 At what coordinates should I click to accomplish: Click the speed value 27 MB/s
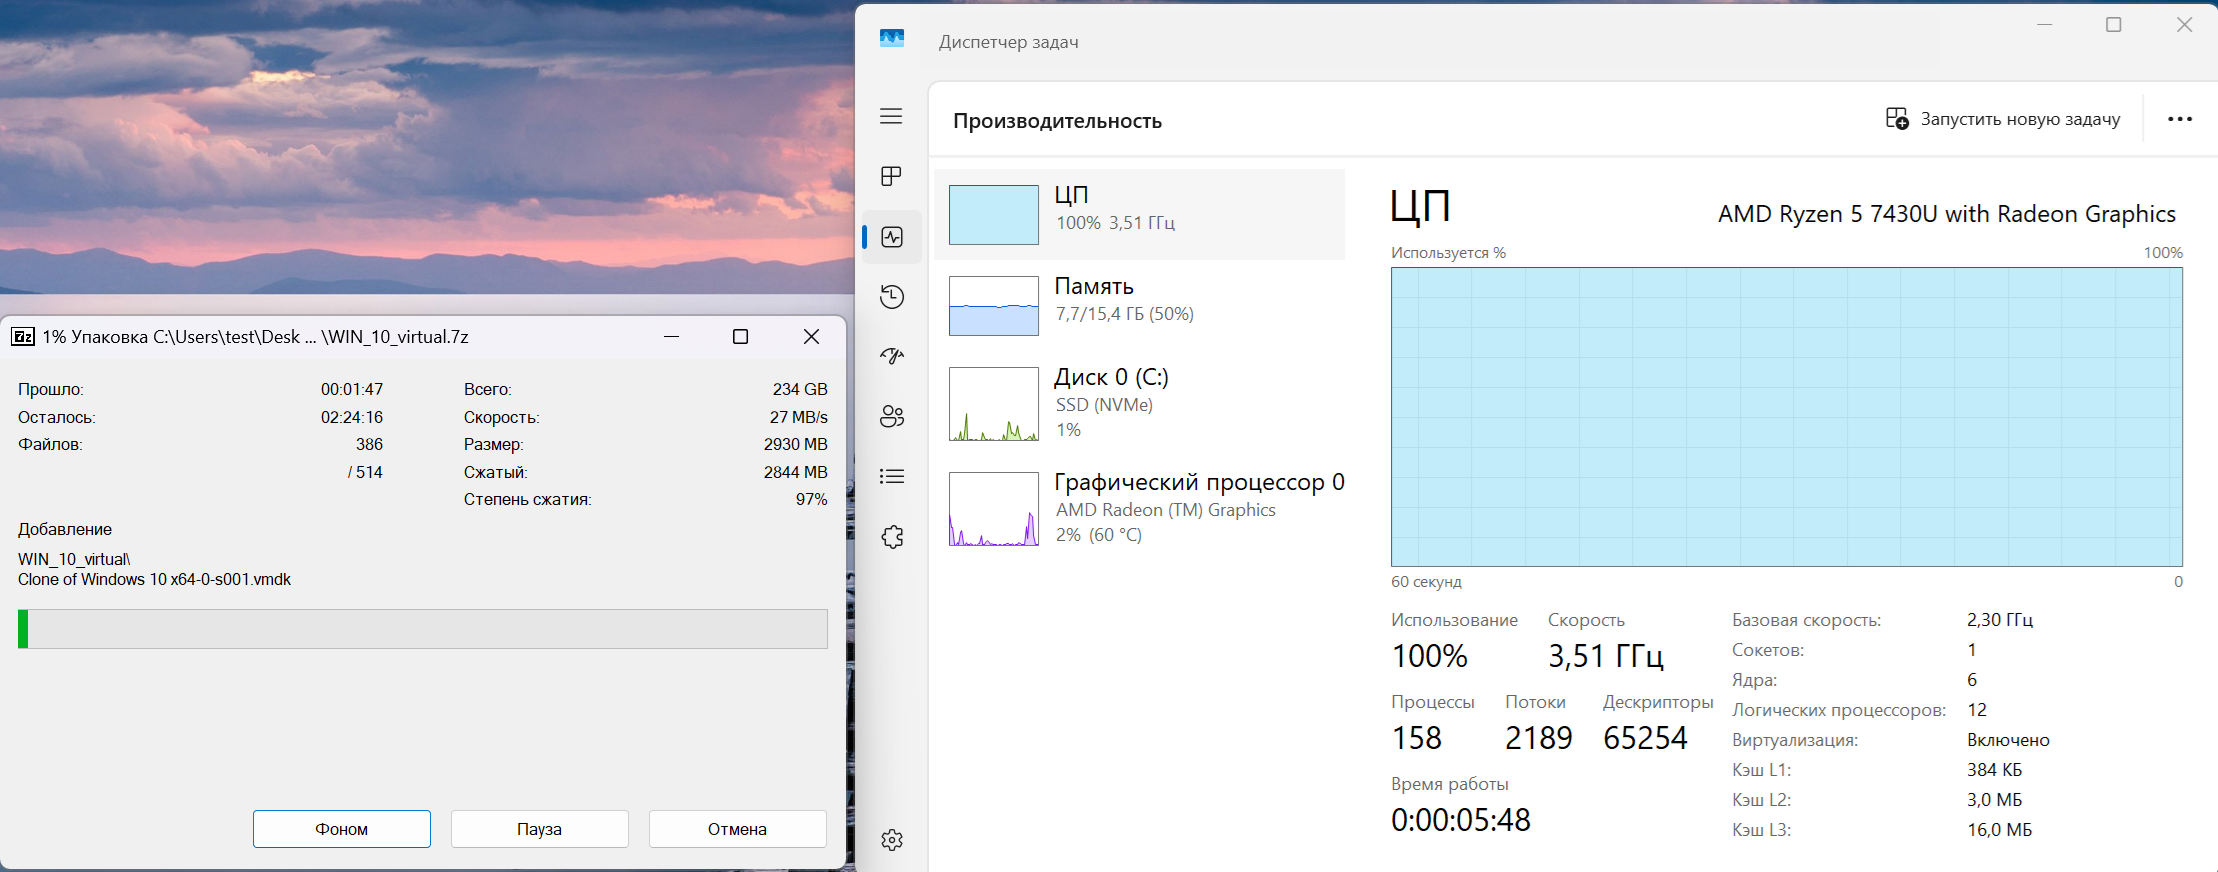point(799,417)
